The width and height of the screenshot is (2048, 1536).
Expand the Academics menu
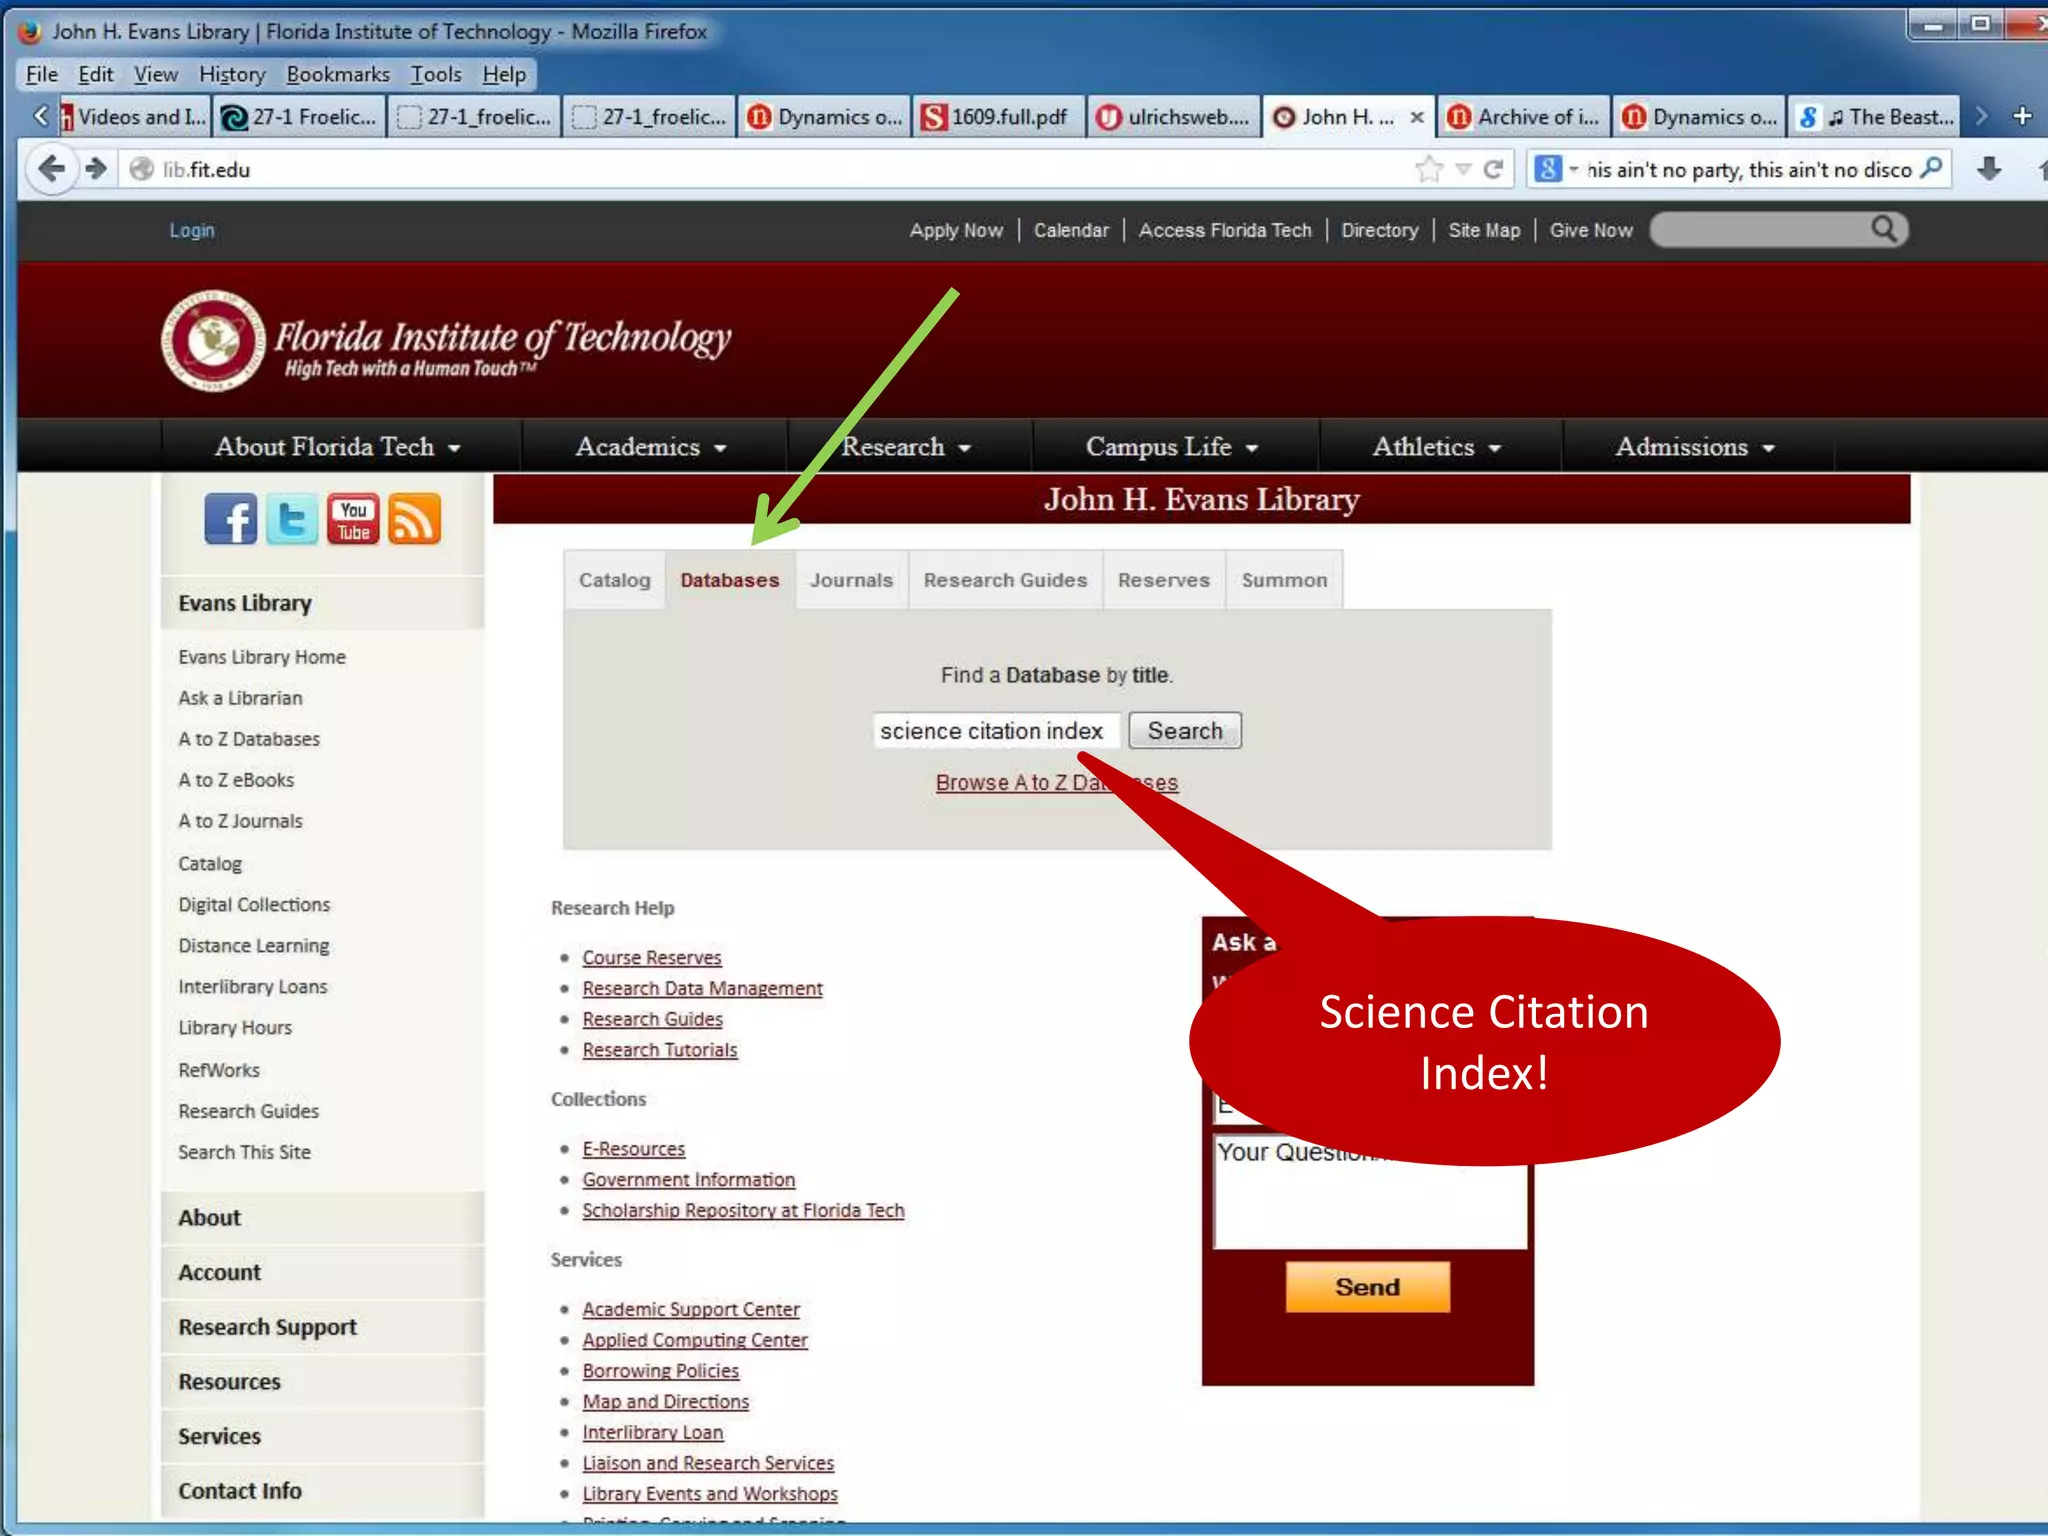pyautogui.click(x=651, y=446)
